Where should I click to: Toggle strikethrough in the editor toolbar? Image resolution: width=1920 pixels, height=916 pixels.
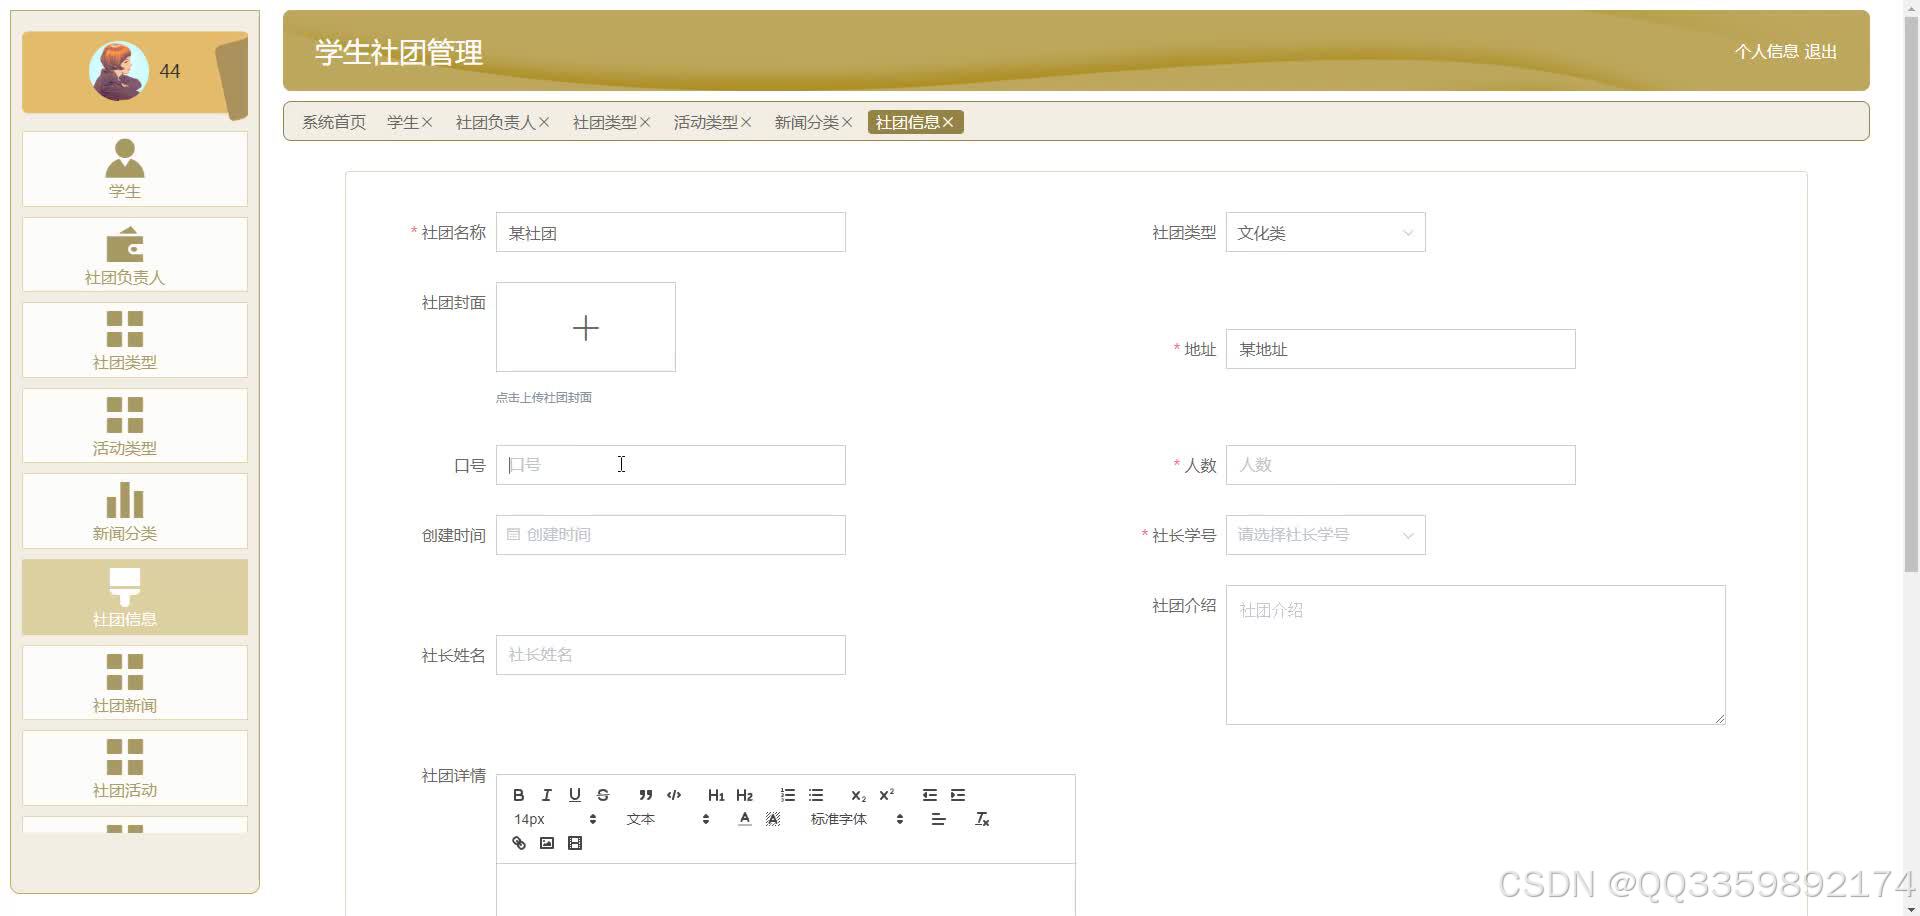click(x=602, y=795)
